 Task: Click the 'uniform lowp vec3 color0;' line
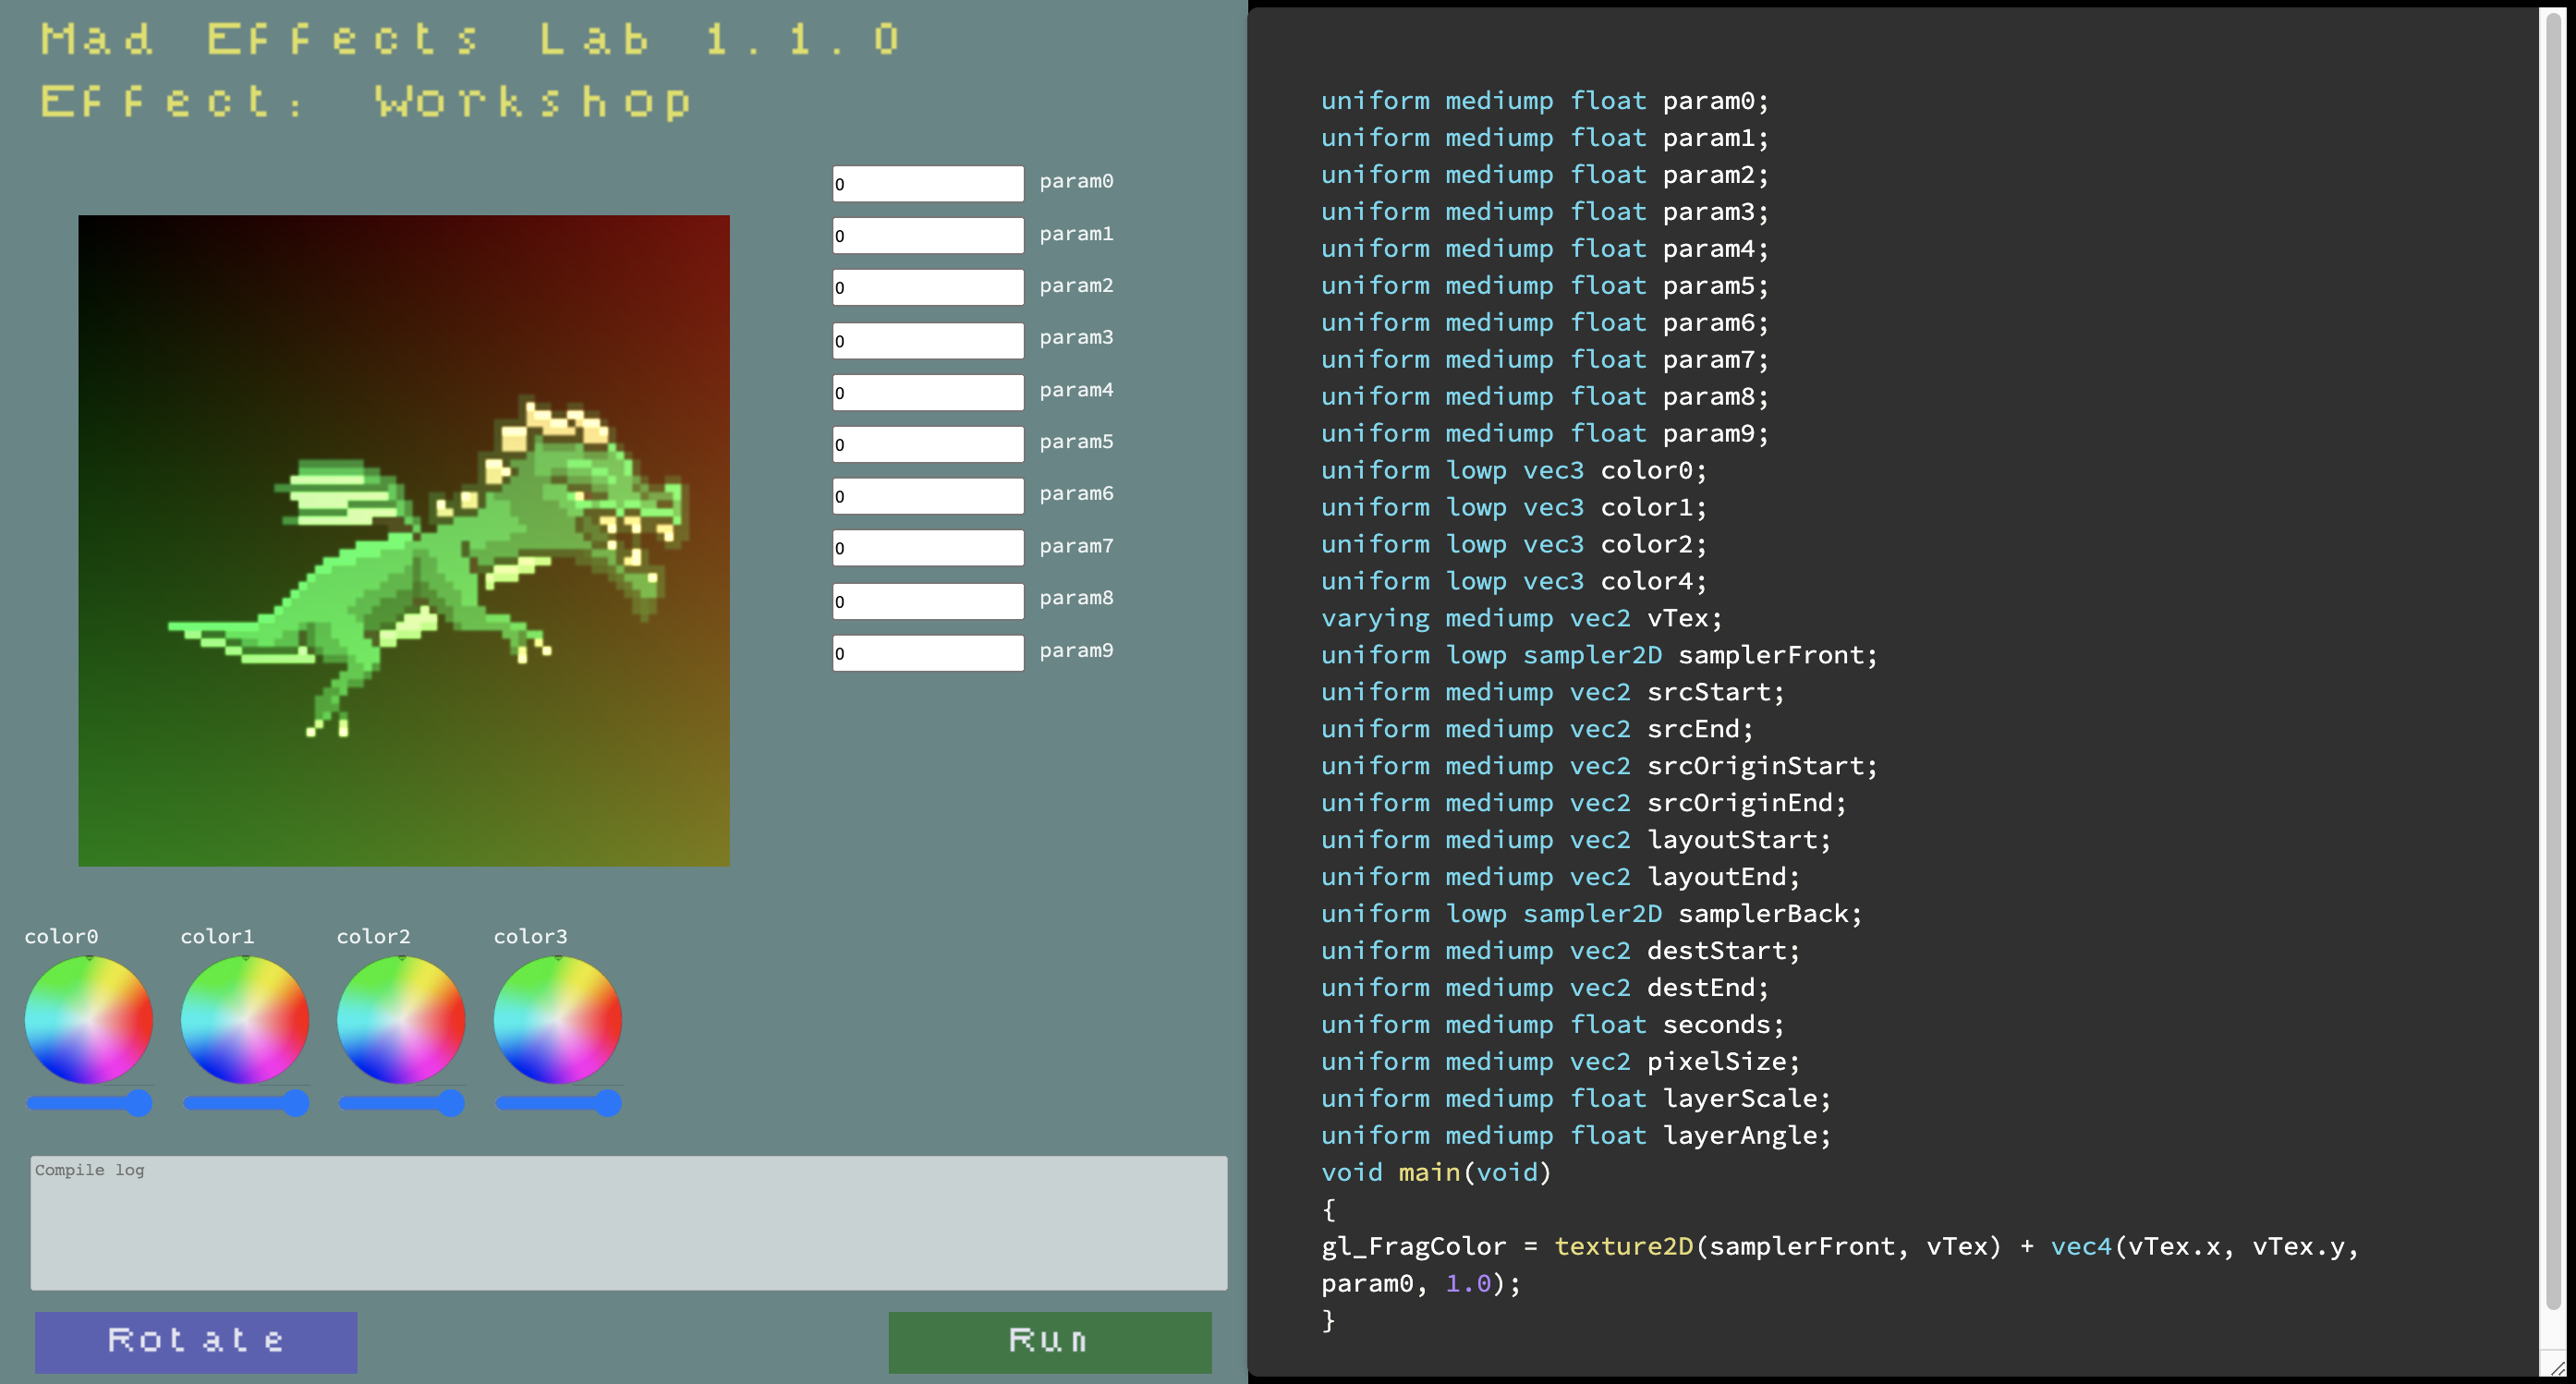[x=1514, y=471]
